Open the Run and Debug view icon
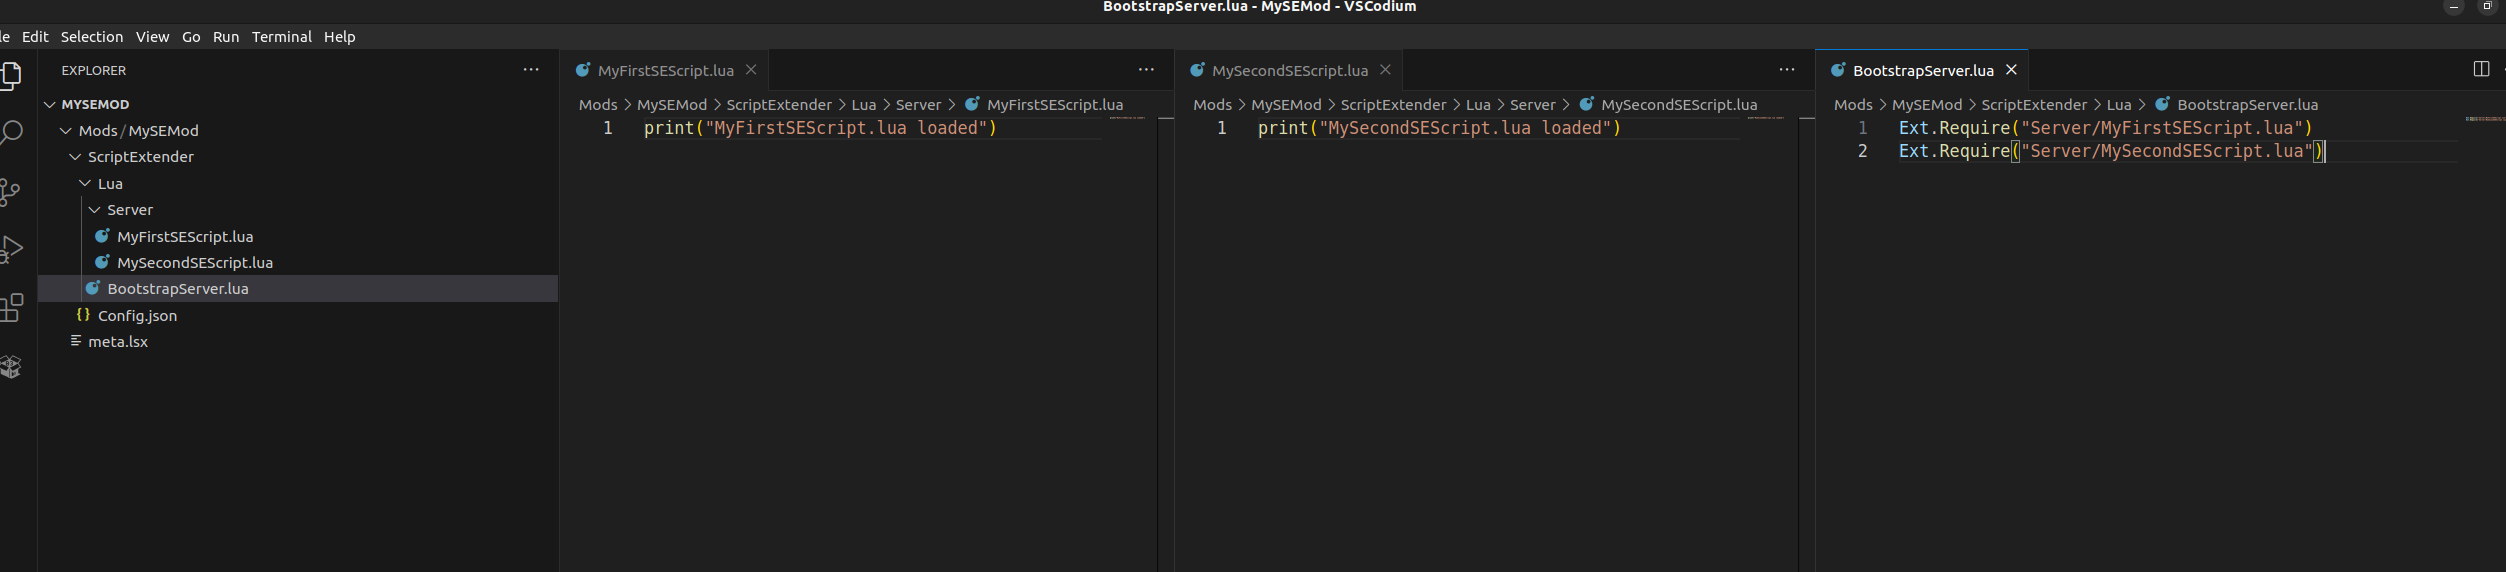Viewport: 2506px width, 572px height. (10, 249)
